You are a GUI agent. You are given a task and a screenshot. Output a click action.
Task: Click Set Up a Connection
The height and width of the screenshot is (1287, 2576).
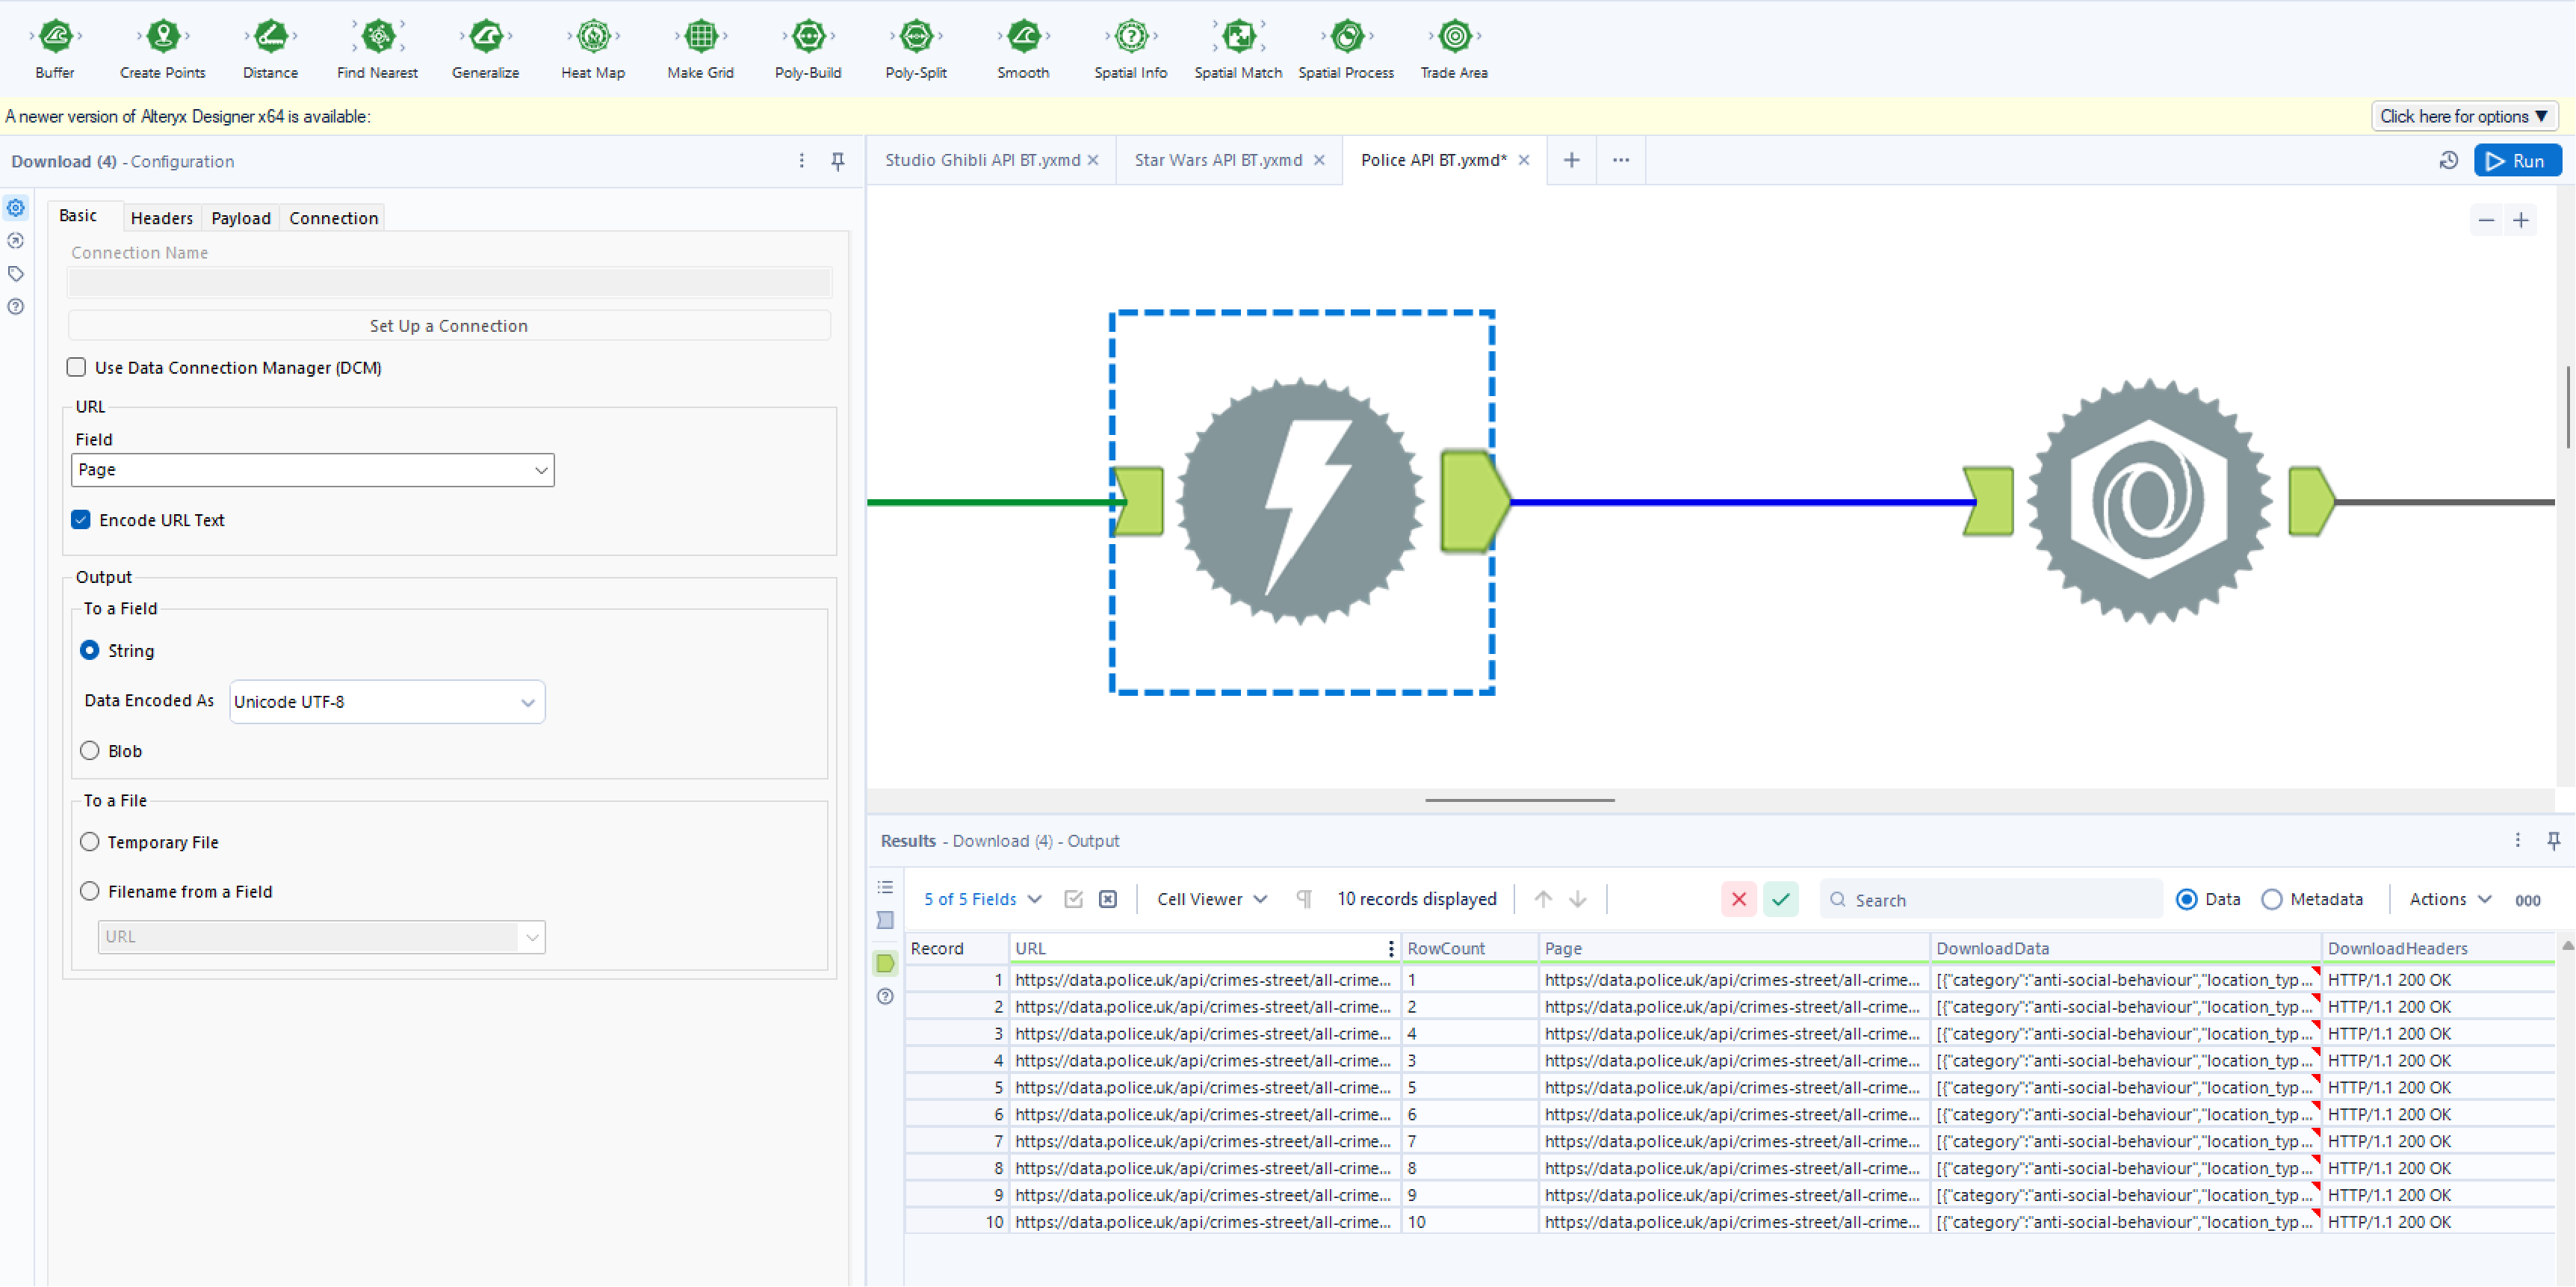(449, 325)
